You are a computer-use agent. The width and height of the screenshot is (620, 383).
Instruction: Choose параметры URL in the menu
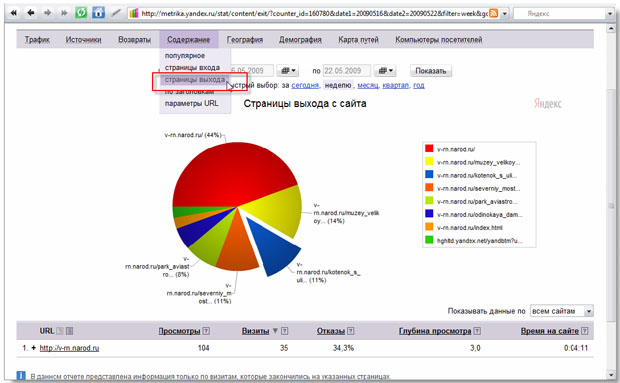191,104
